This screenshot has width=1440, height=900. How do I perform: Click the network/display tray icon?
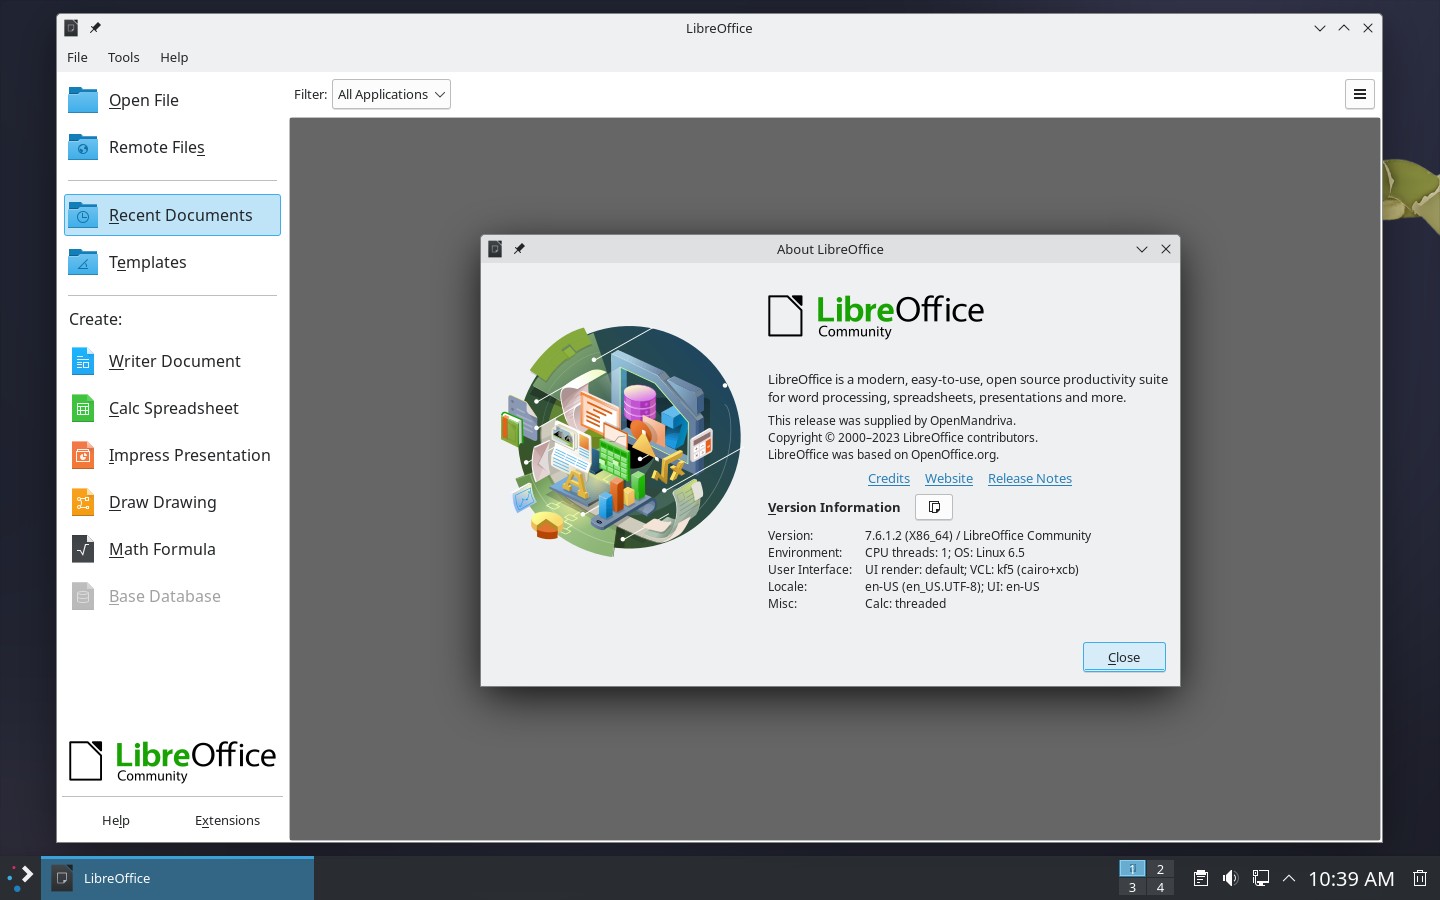(x=1260, y=878)
